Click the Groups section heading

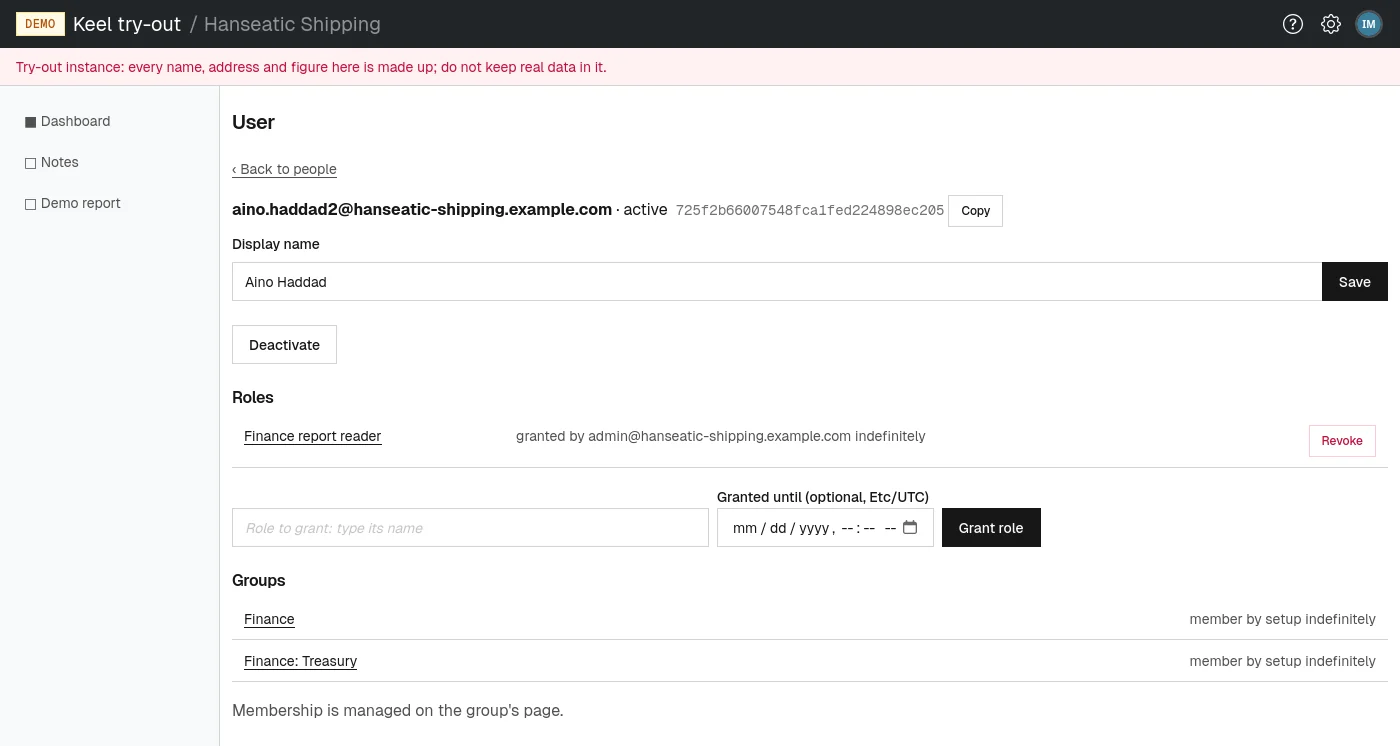point(259,580)
